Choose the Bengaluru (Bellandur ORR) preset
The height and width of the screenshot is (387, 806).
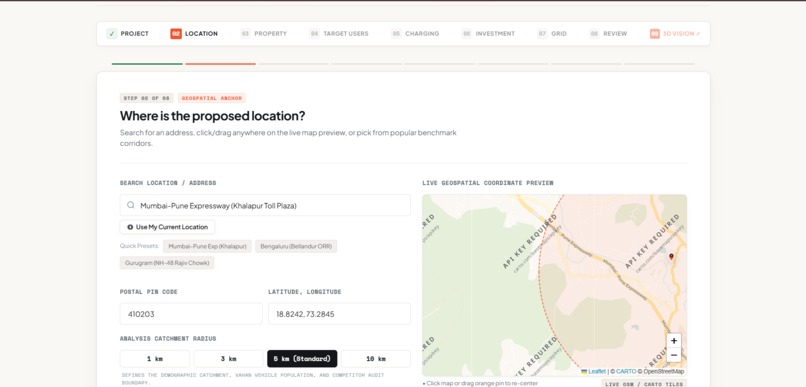tap(296, 247)
